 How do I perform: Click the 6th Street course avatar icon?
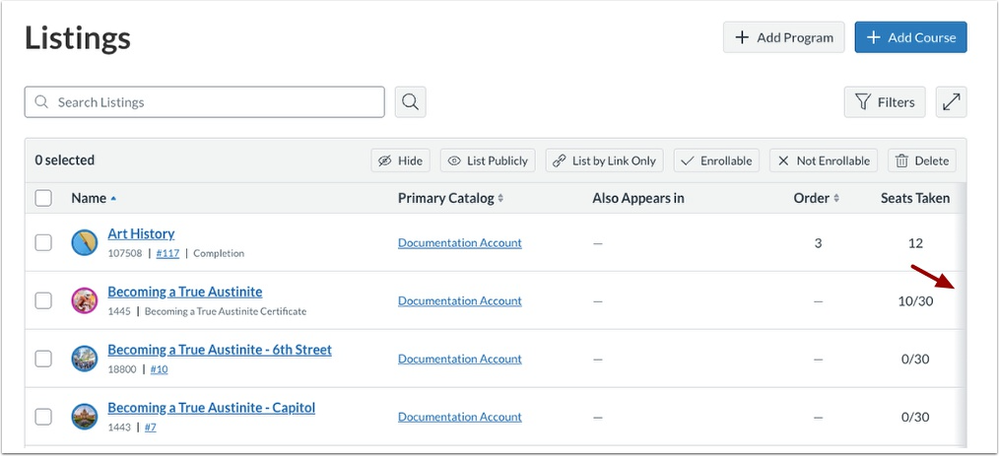(x=85, y=359)
